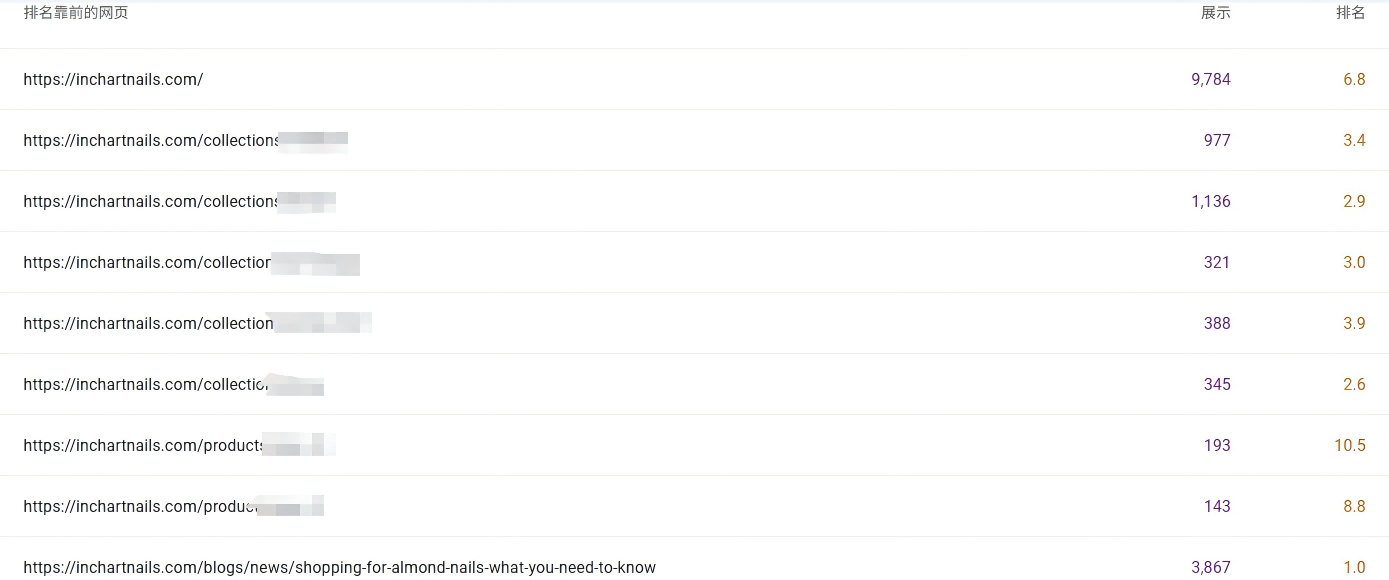This screenshot has width=1389, height=580.
Task: Click the 1.0 ranking value
Action: click(x=1354, y=567)
